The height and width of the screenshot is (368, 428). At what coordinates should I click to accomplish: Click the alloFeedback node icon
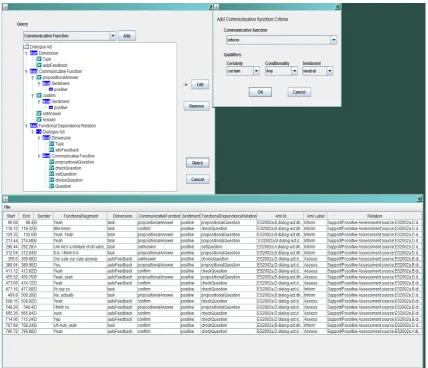52,150
